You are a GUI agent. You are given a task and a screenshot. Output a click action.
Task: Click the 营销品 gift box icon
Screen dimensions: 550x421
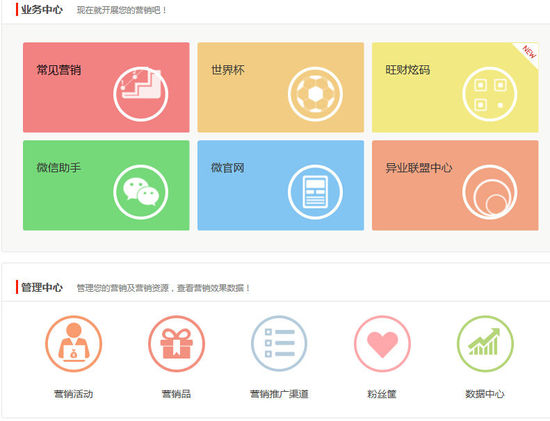176,344
